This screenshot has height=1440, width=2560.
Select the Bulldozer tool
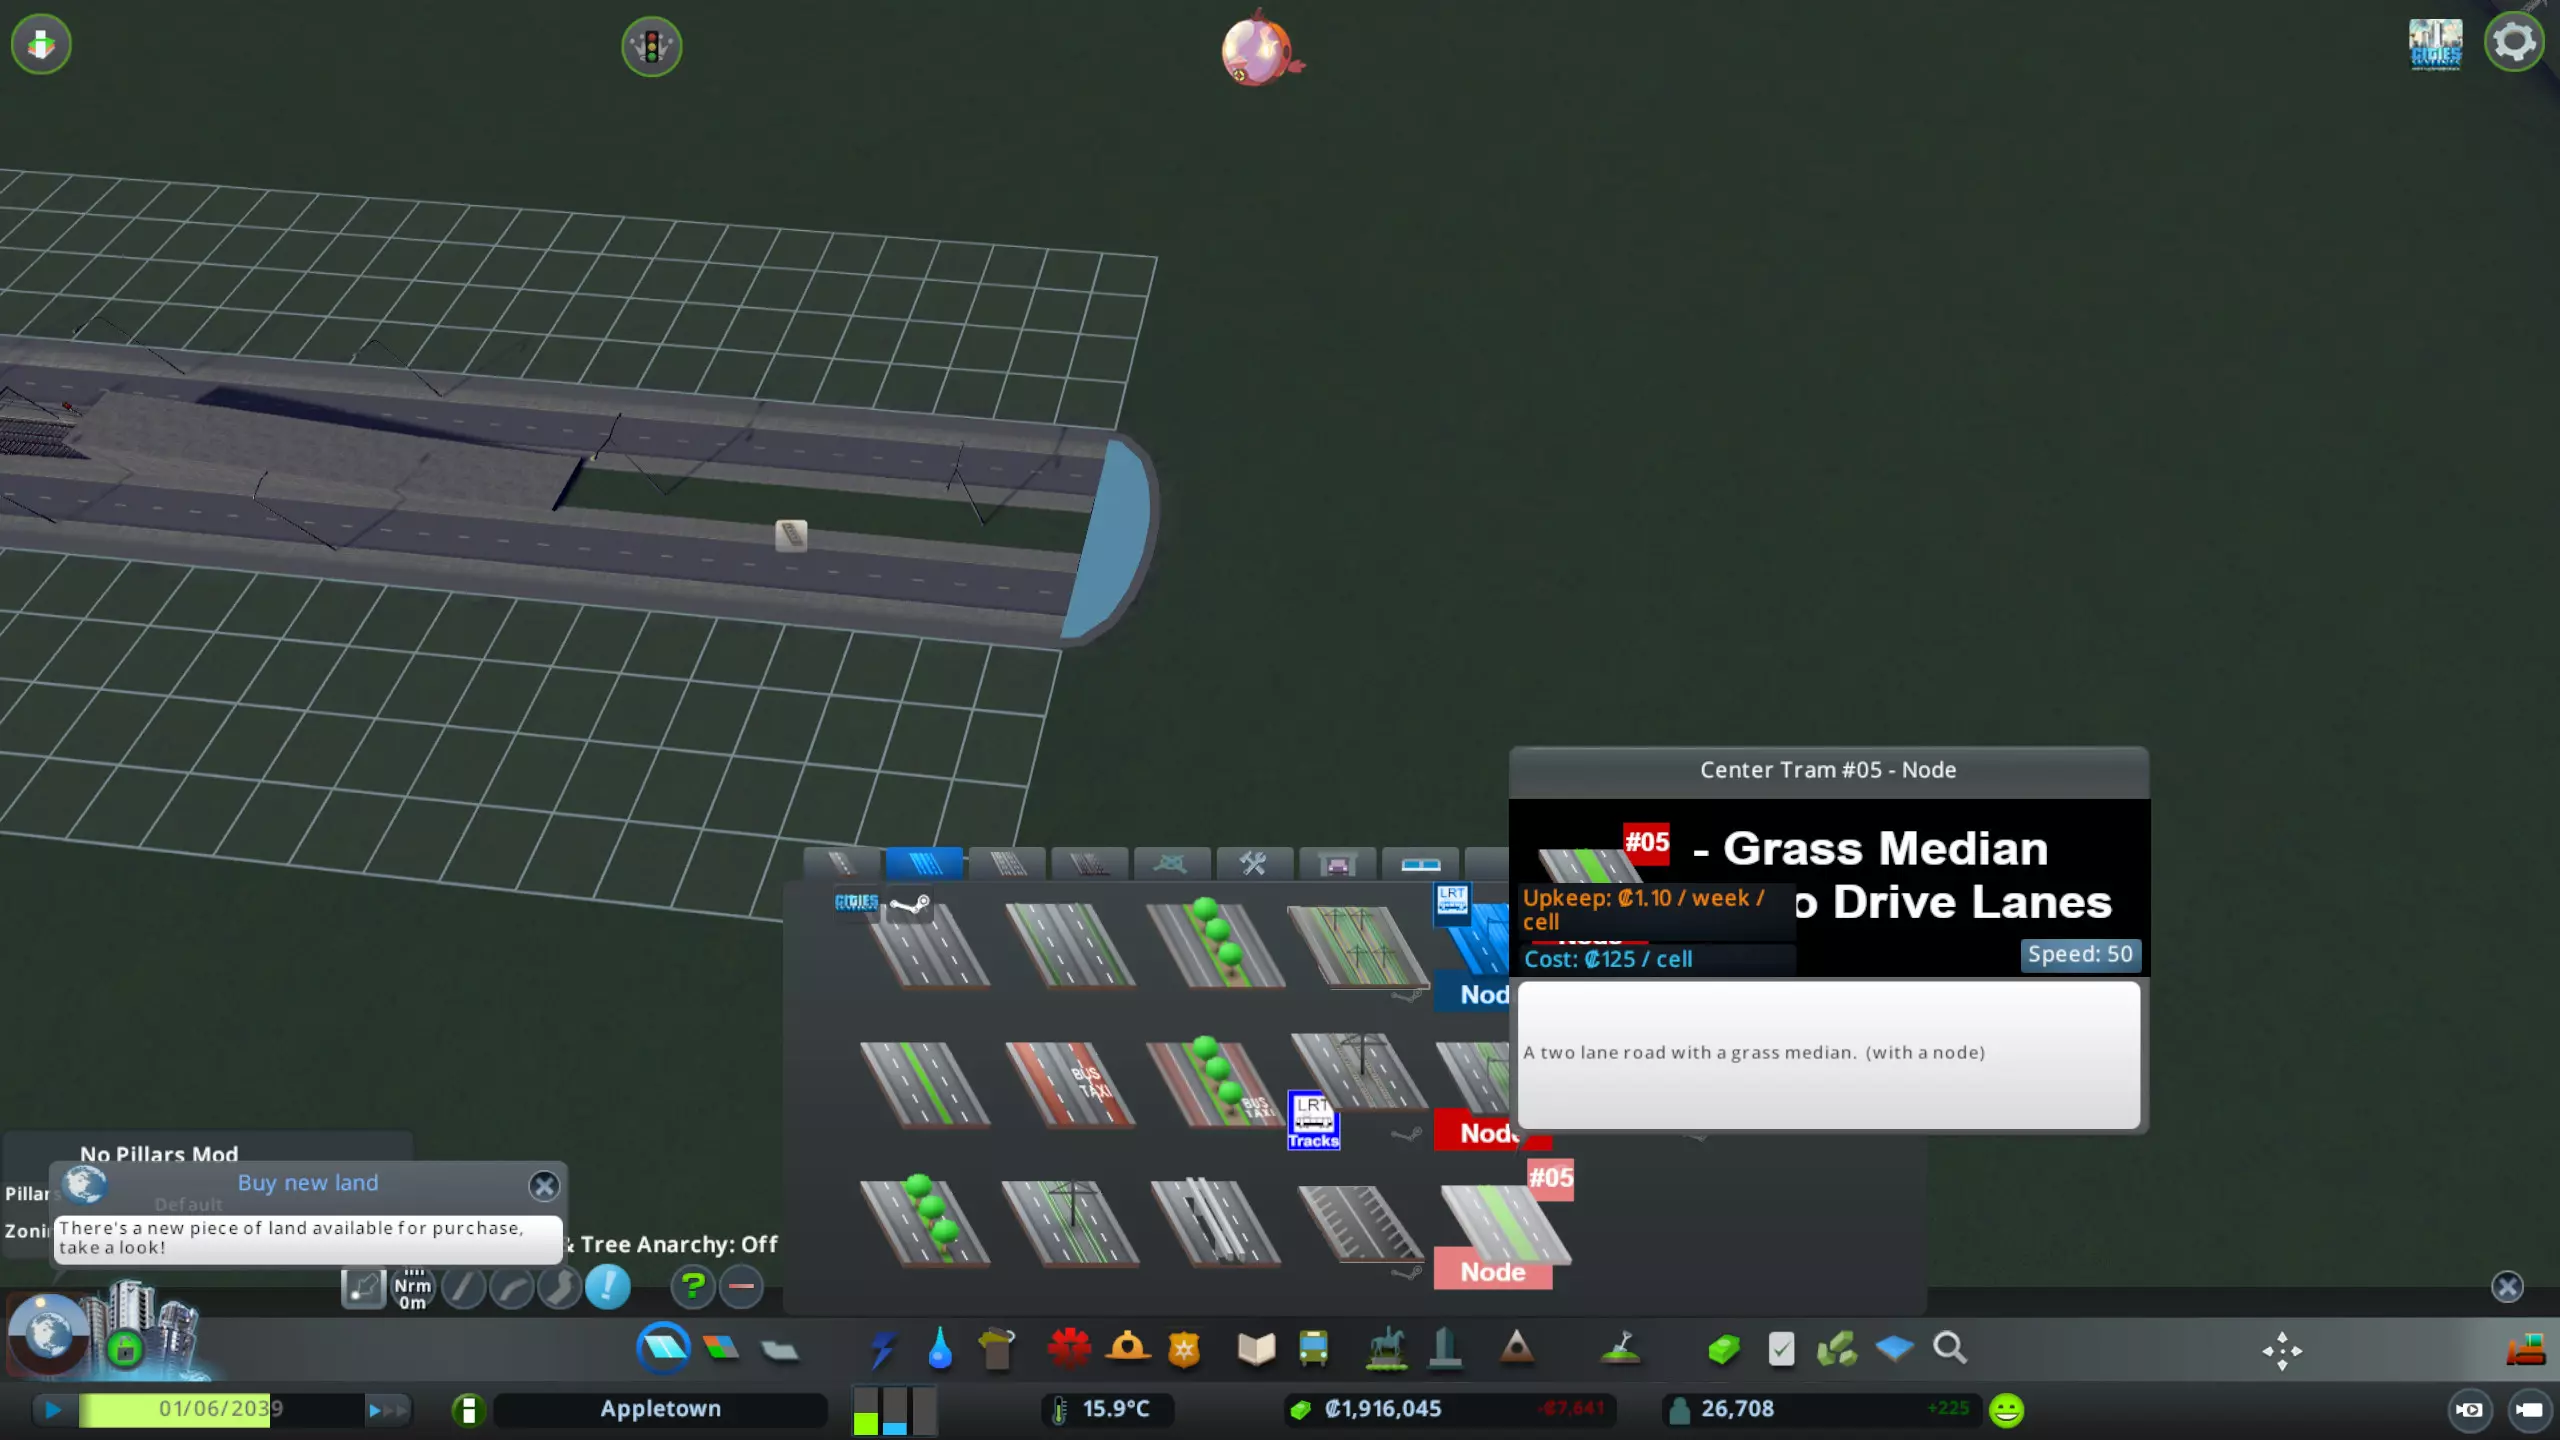click(x=2525, y=1349)
